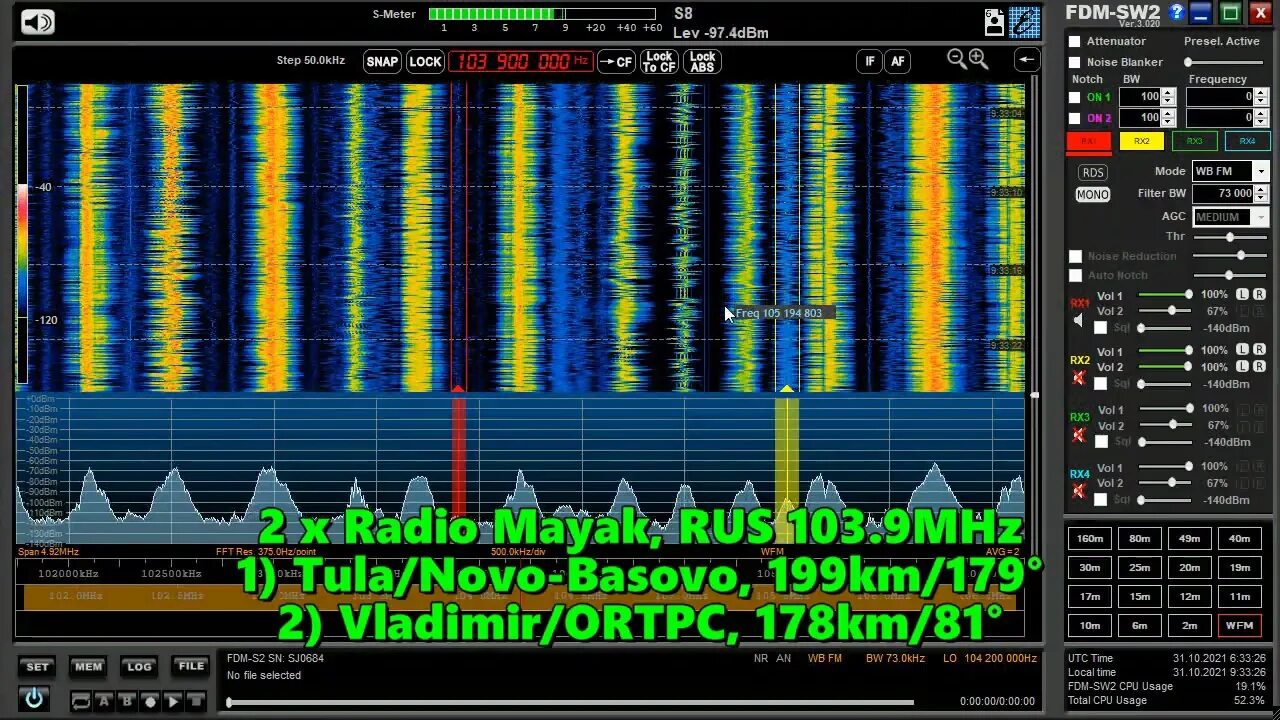1280x720 pixels.
Task: Click the Notch 1 Frequency stepper
Action: click(1262, 97)
